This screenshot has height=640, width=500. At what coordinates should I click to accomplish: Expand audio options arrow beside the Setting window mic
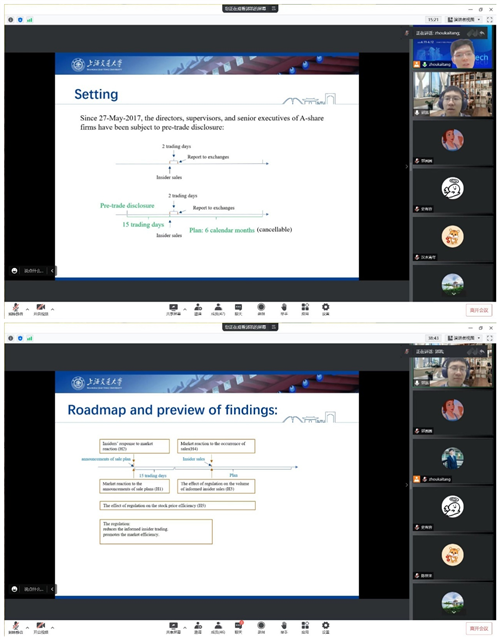pos(27,309)
